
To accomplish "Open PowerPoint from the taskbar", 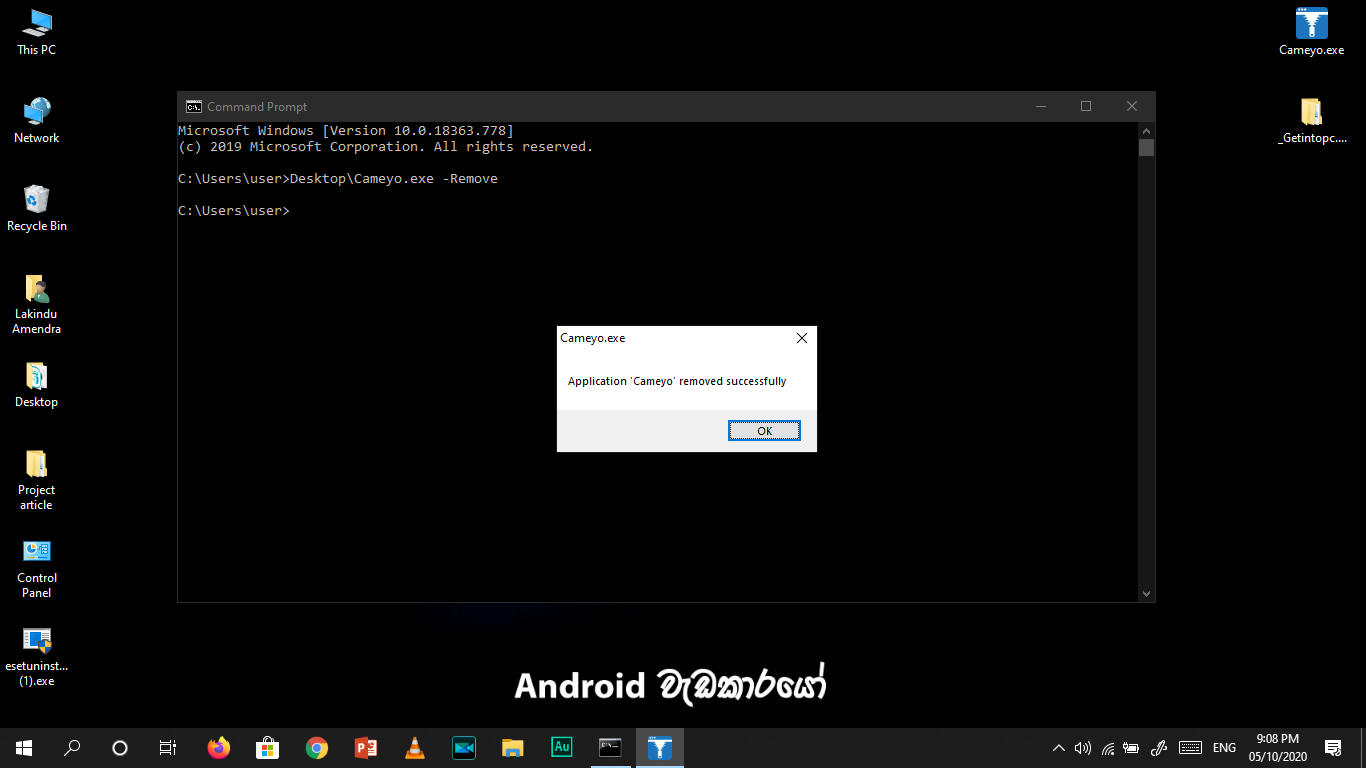I will (366, 748).
